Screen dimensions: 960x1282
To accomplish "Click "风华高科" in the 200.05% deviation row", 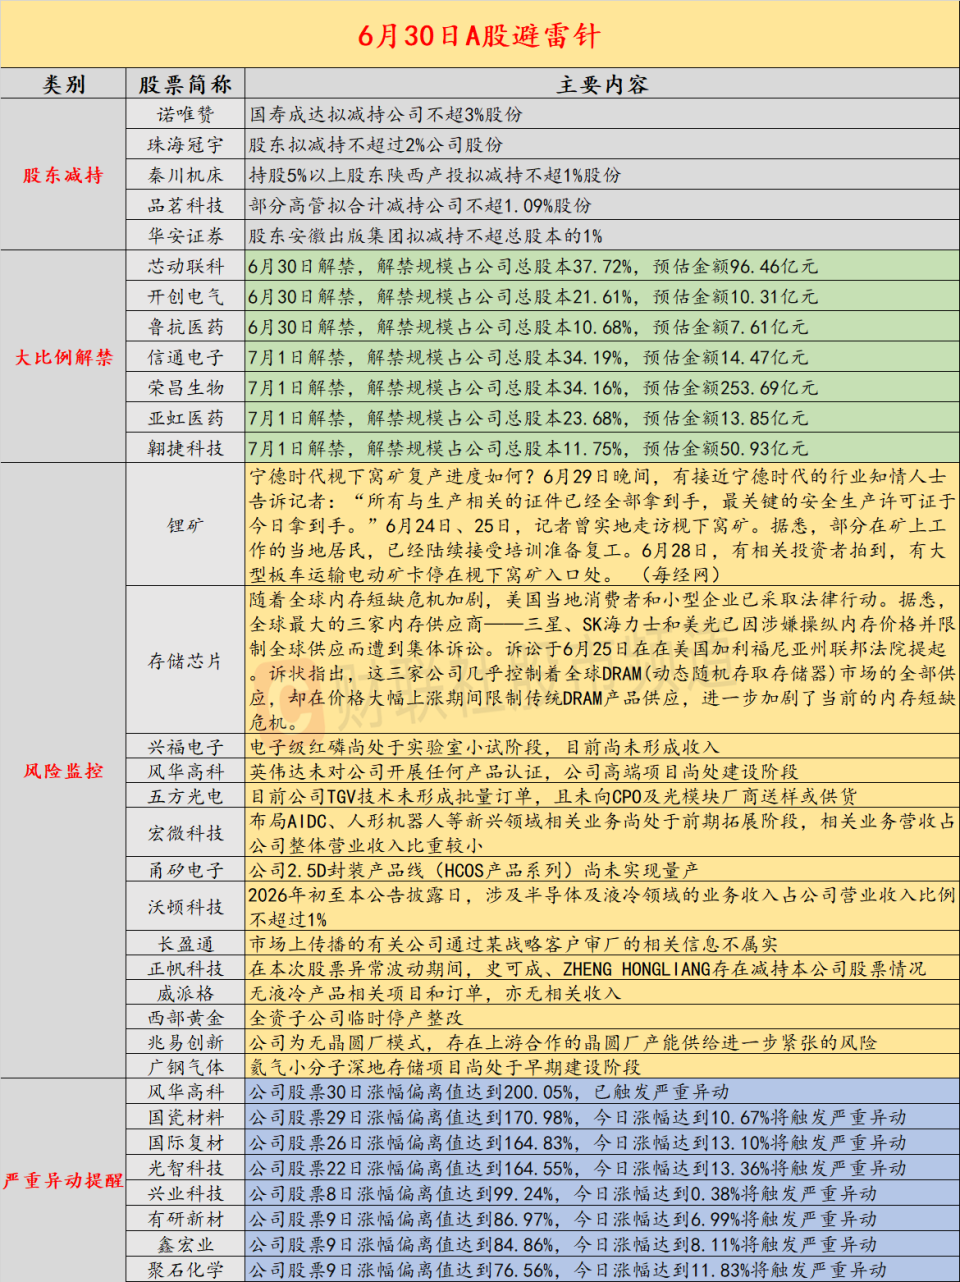I will (186, 1093).
